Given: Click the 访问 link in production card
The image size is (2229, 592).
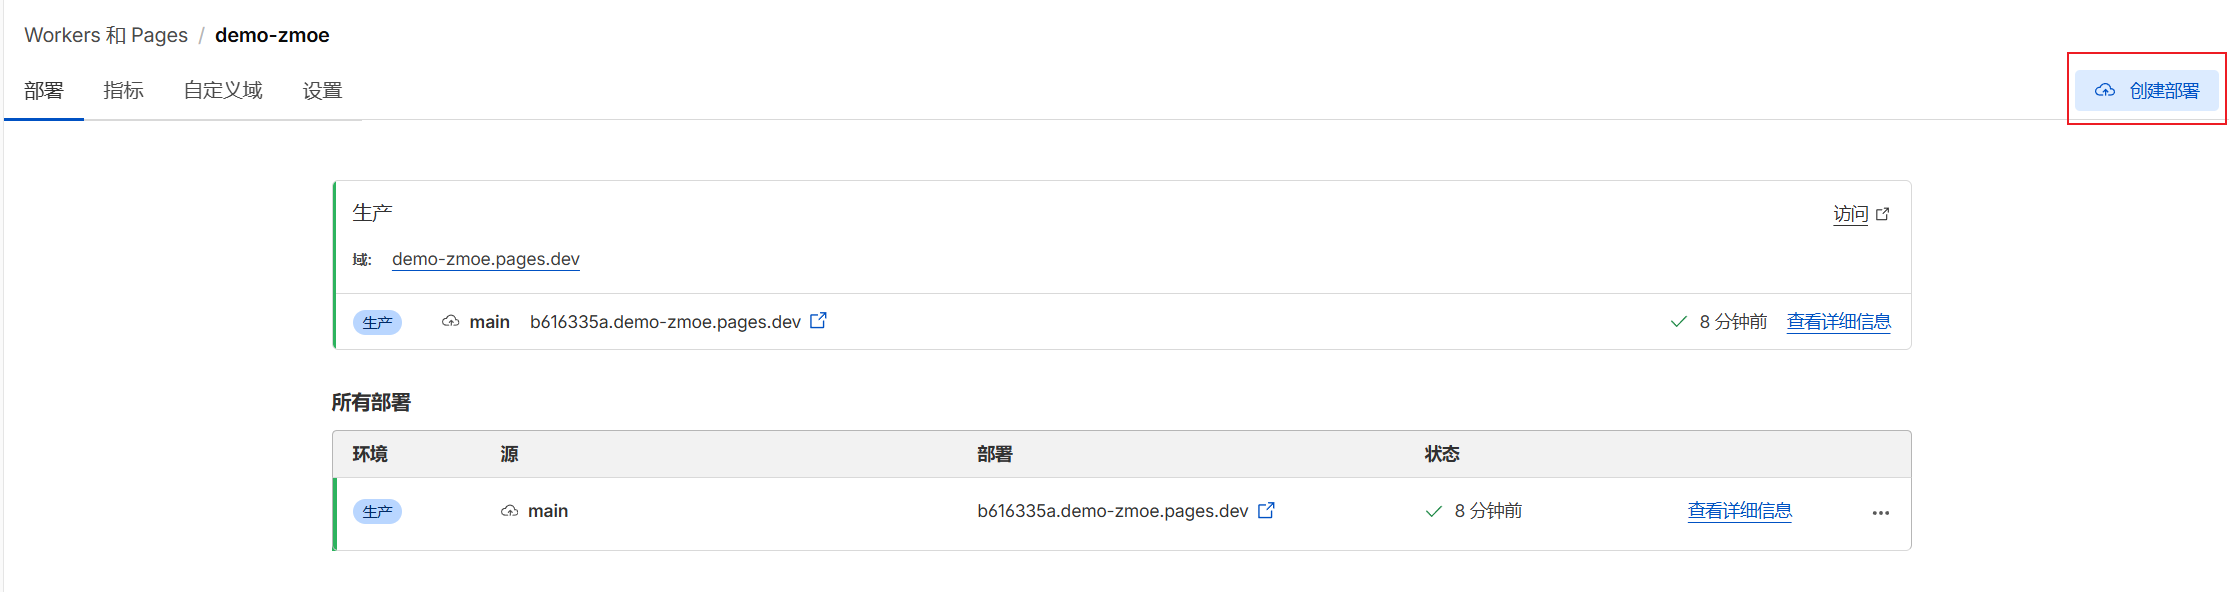Looking at the screenshot, I should pyautogui.click(x=1850, y=214).
